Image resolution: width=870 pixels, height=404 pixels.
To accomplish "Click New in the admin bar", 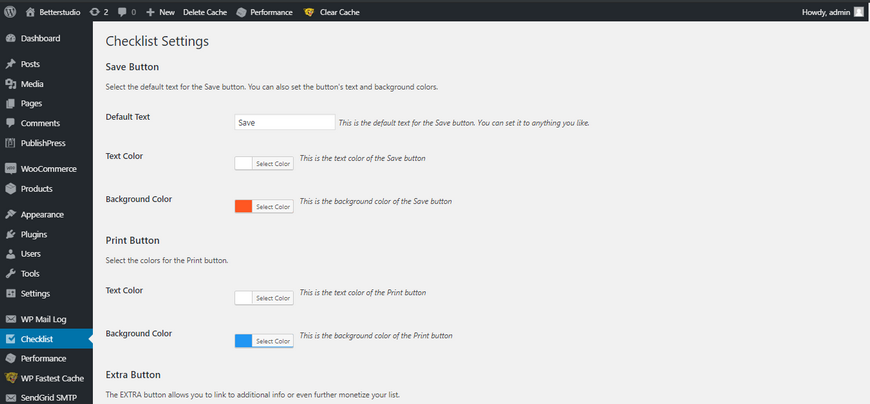I will click(167, 12).
